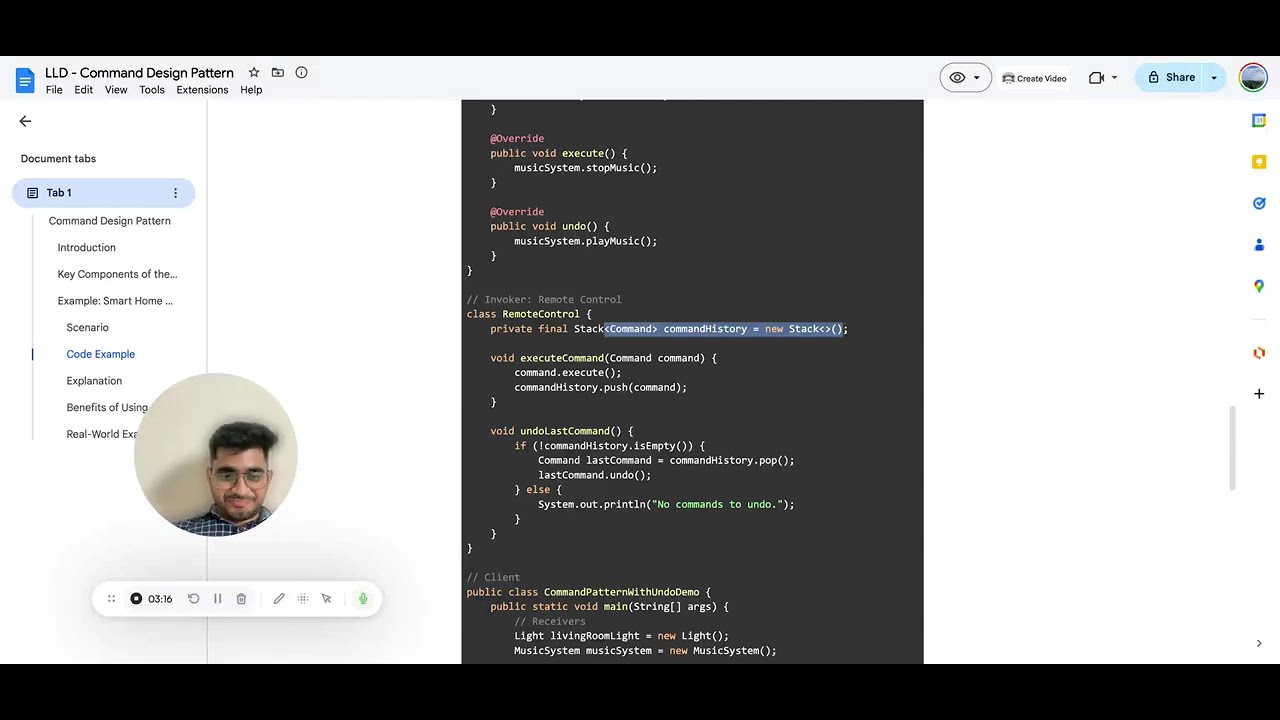Image resolution: width=1280 pixels, height=720 pixels.
Task: Click the recorder dotted grid icon
Action: [302, 599]
